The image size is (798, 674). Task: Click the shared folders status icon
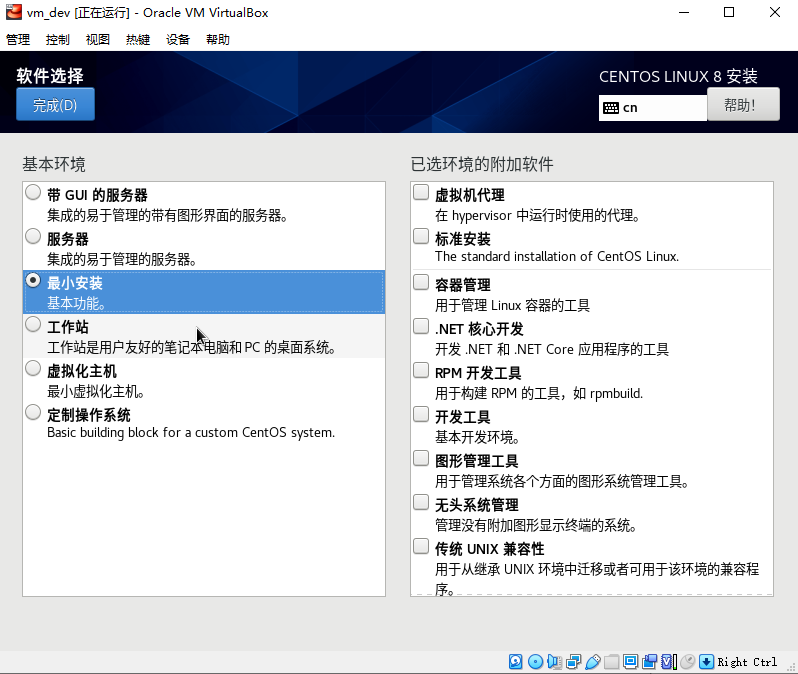click(x=612, y=661)
